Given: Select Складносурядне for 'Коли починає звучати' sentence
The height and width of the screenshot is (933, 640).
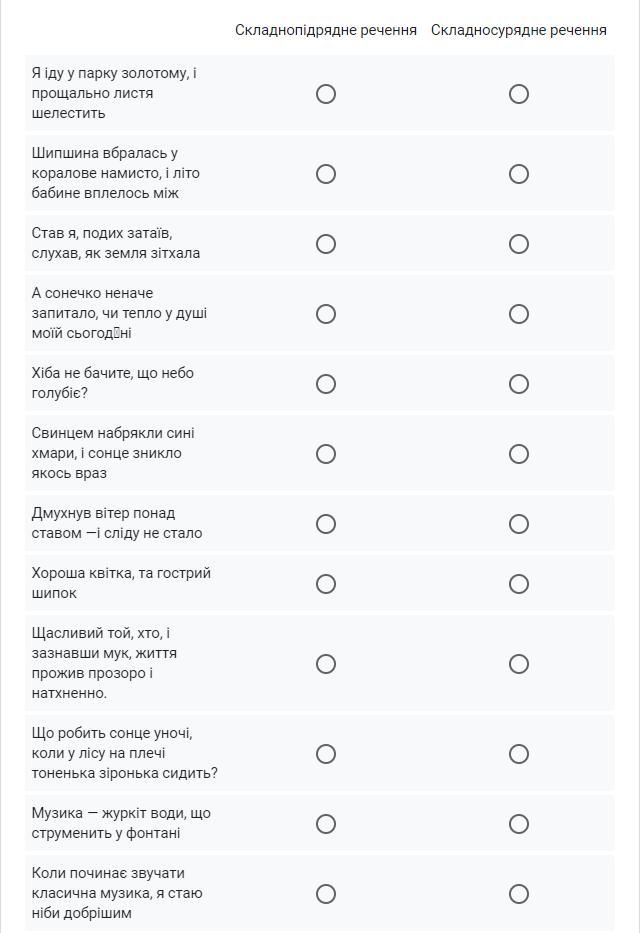Looking at the screenshot, I should point(519,894).
